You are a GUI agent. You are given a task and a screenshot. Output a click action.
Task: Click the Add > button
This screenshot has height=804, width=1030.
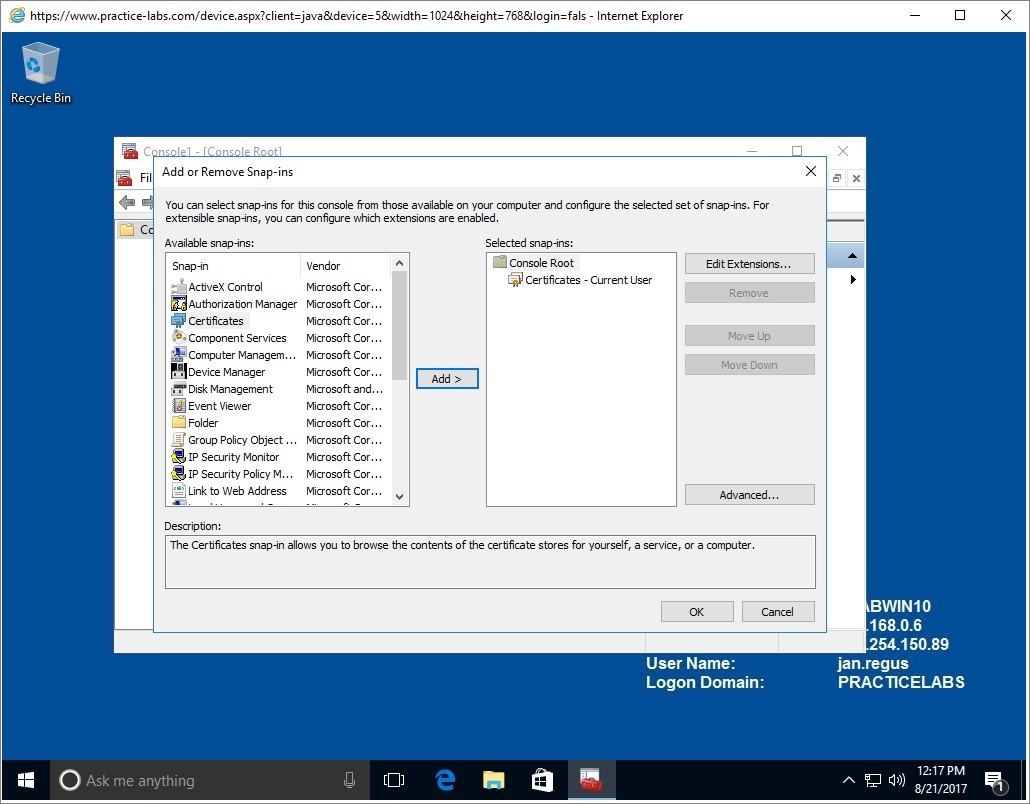447,379
